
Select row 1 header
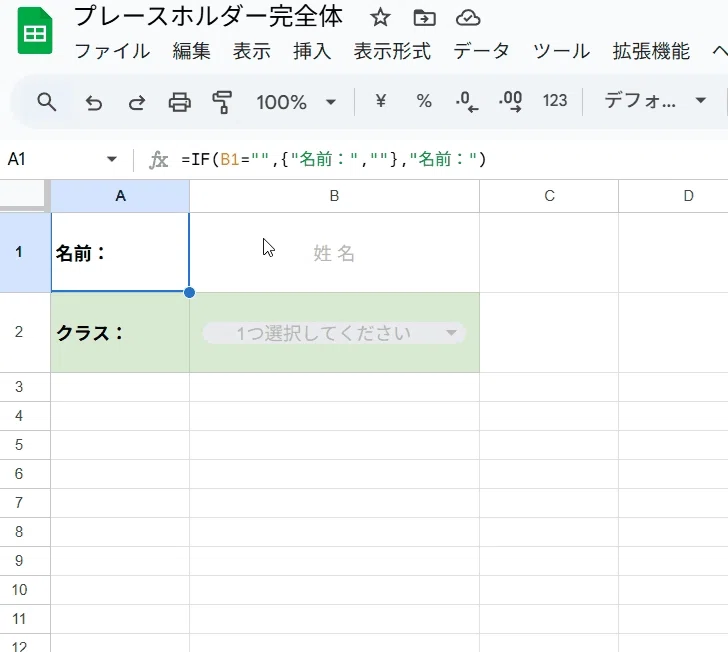click(x=25, y=252)
